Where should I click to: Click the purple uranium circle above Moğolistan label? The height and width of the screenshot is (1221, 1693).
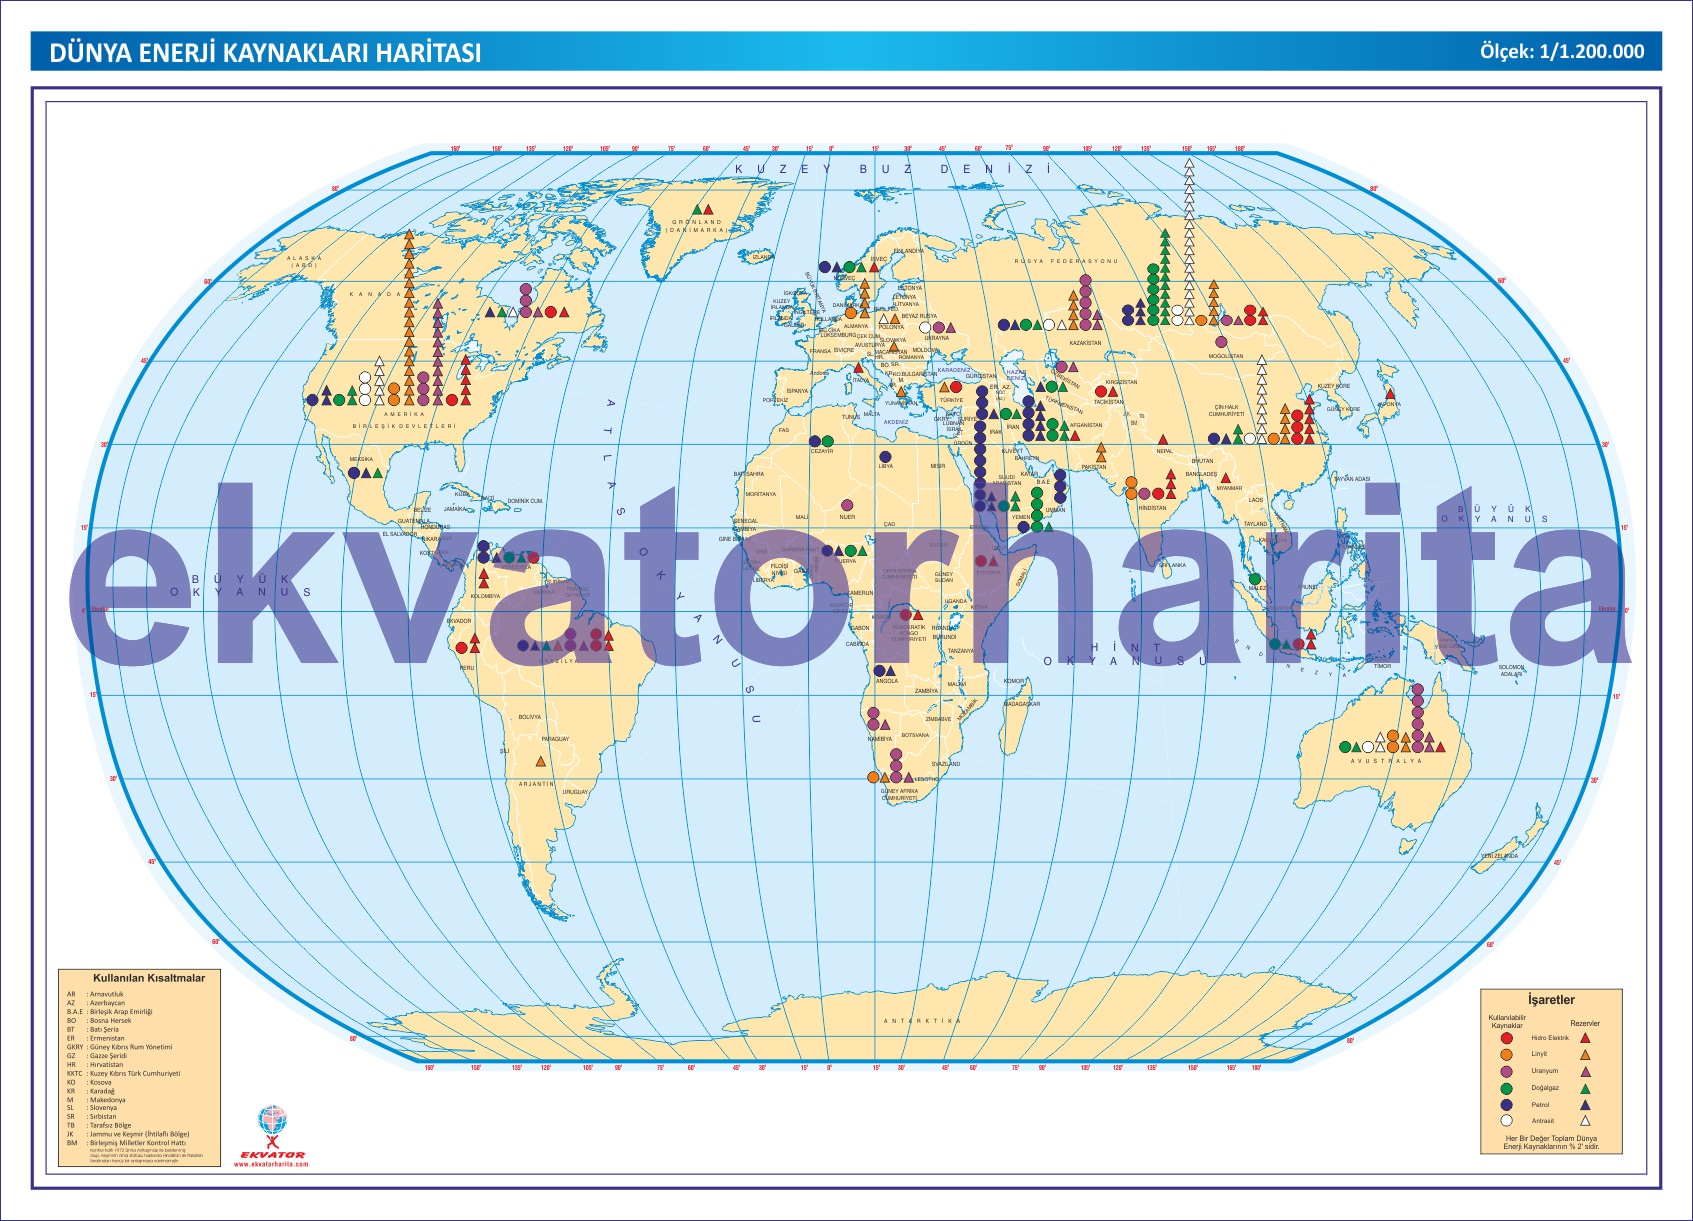tap(1221, 342)
